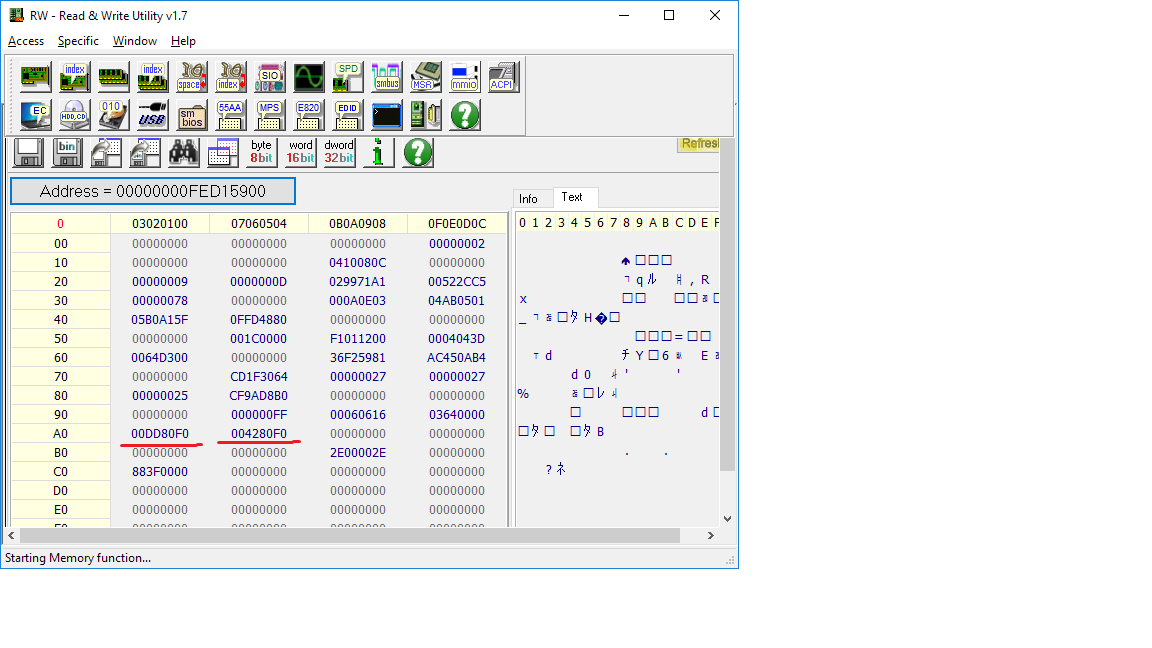The image size is (1152, 648).
Task: Open the SPD memory info tool
Action: [x=347, y=77]
